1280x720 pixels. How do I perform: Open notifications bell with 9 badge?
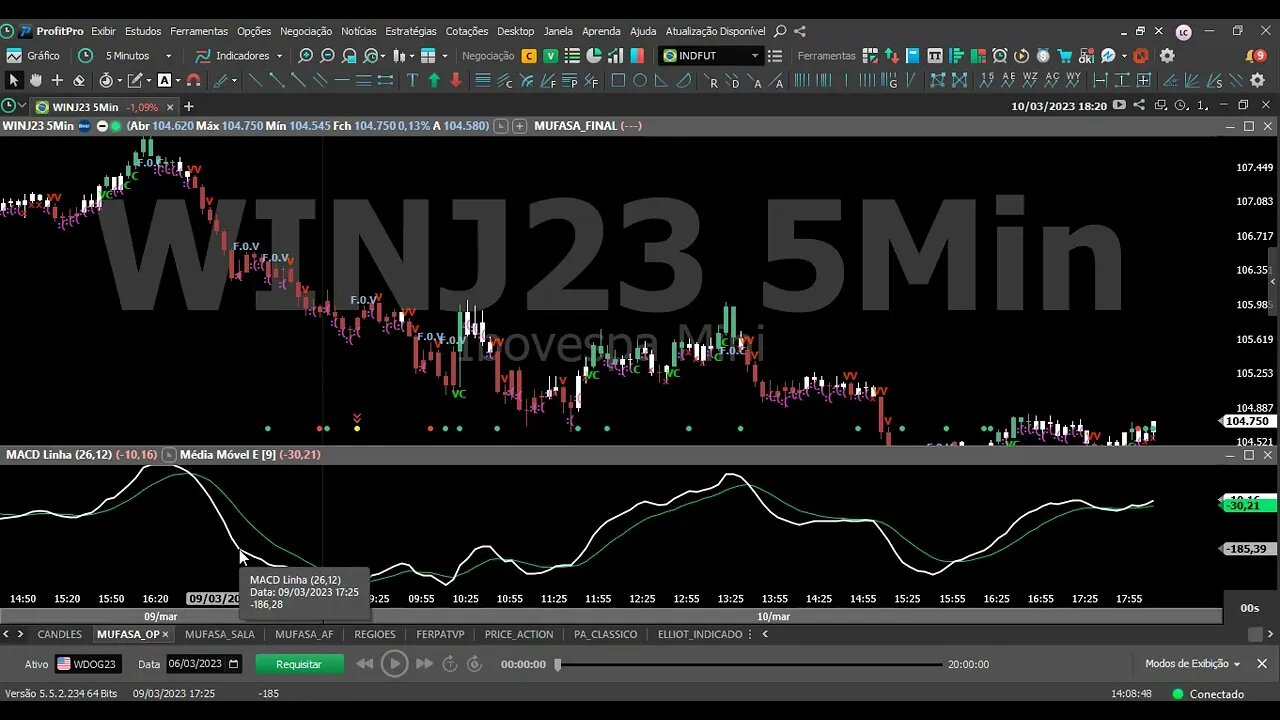(x=1254, y=56)
